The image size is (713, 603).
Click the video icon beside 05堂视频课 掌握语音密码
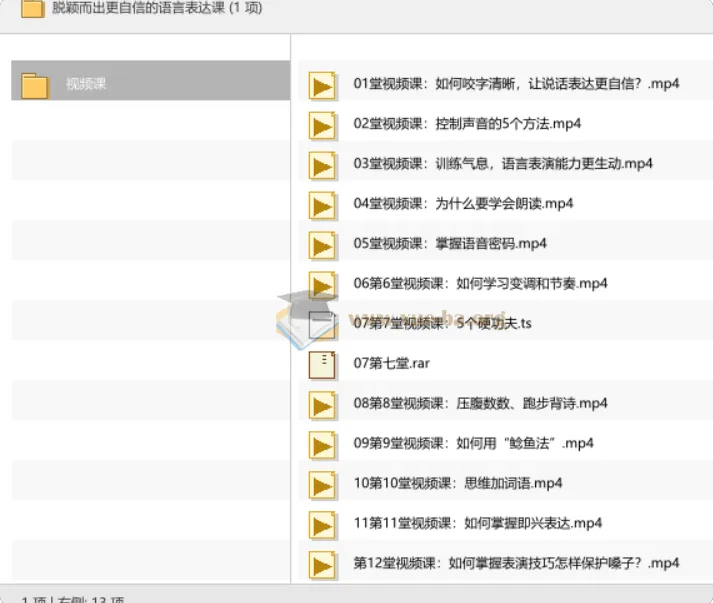[322, 246]
